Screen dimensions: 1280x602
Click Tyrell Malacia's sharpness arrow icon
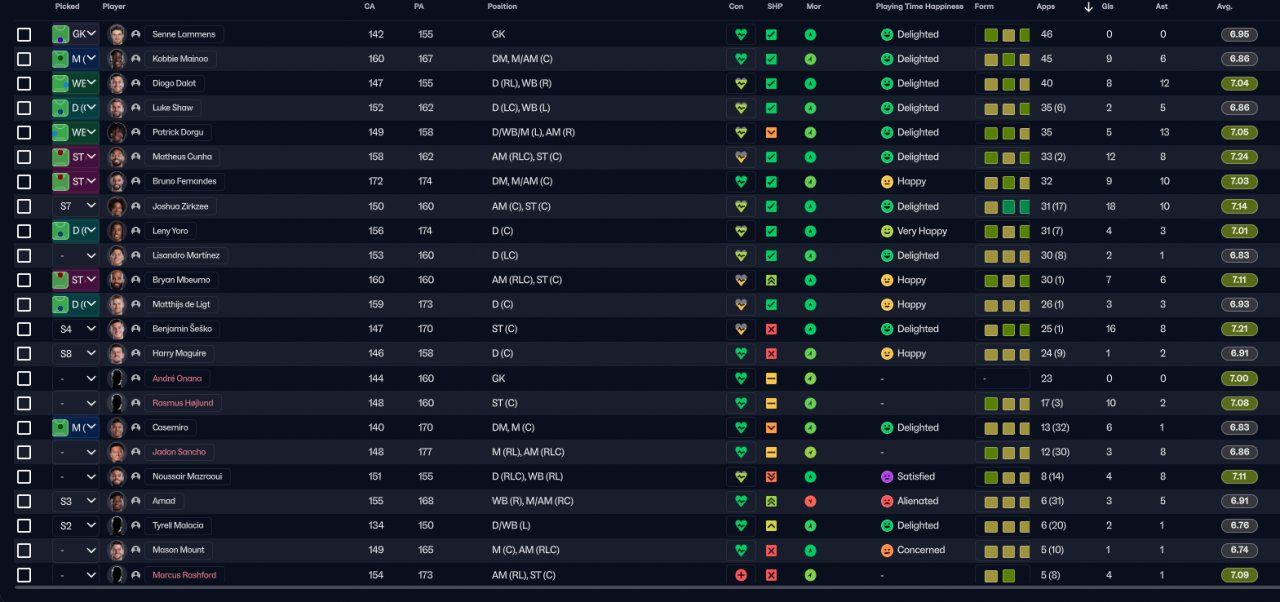point(771,526)
